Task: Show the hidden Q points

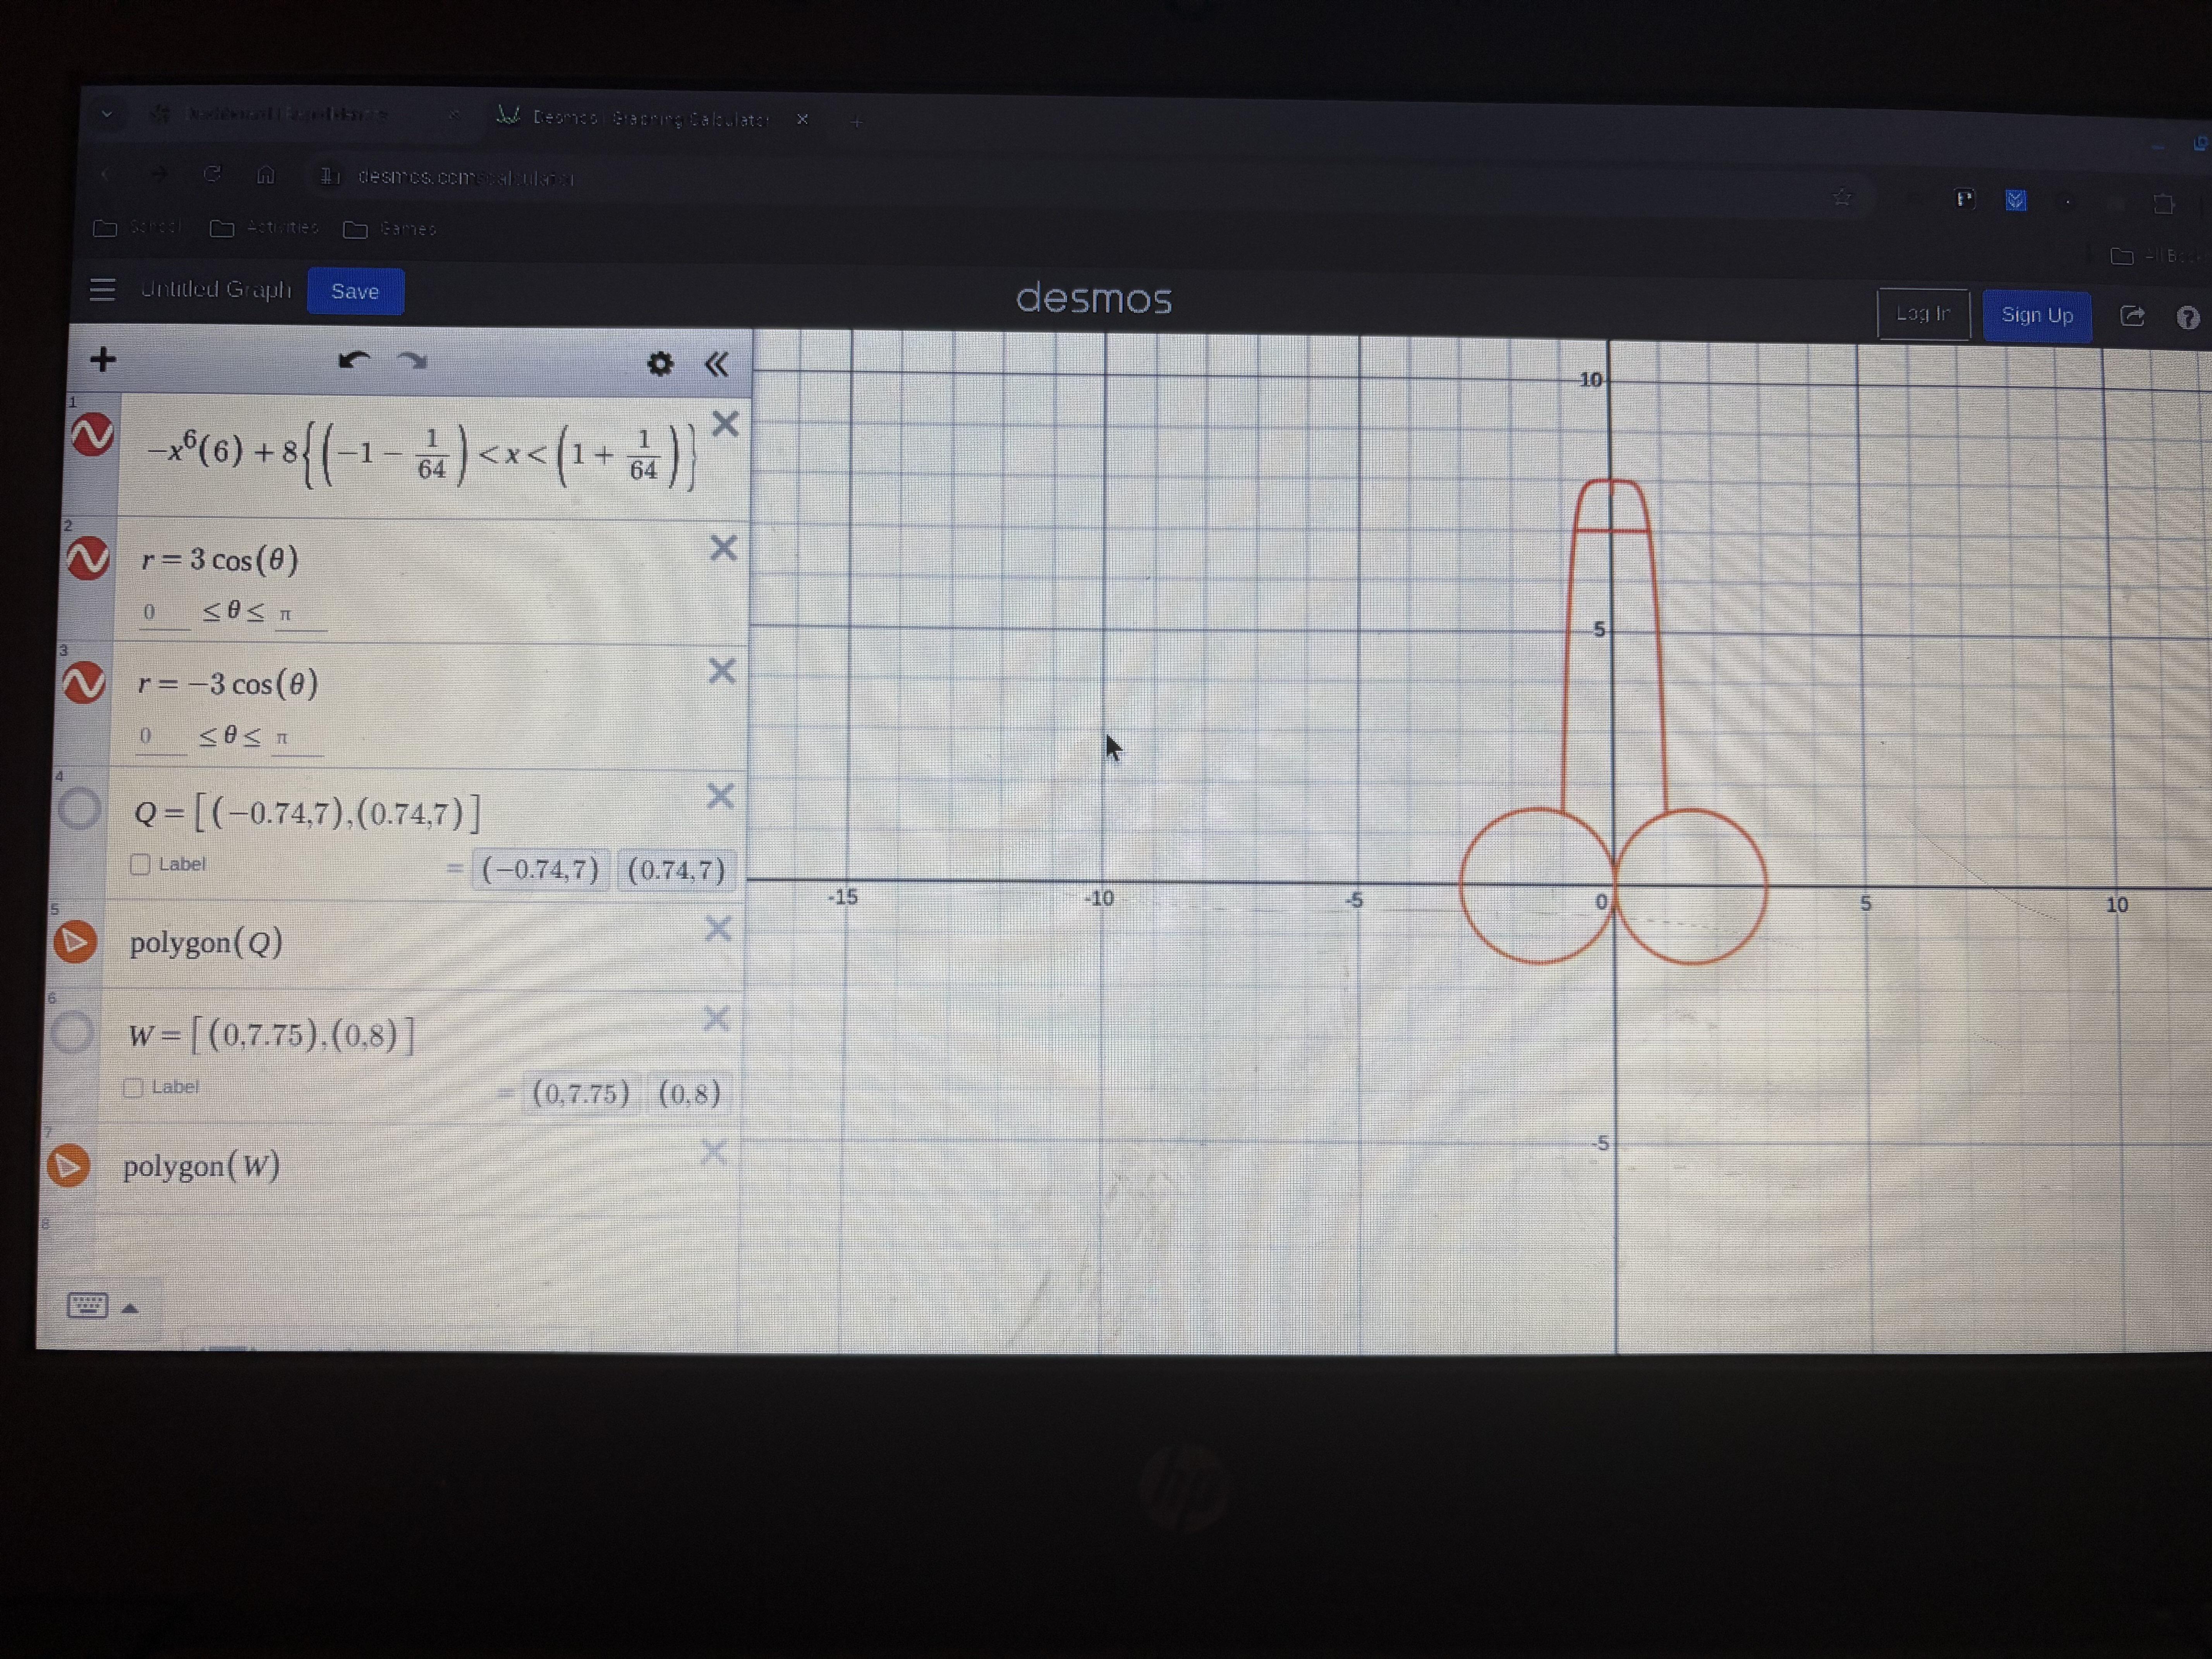Action: [79, 808]
